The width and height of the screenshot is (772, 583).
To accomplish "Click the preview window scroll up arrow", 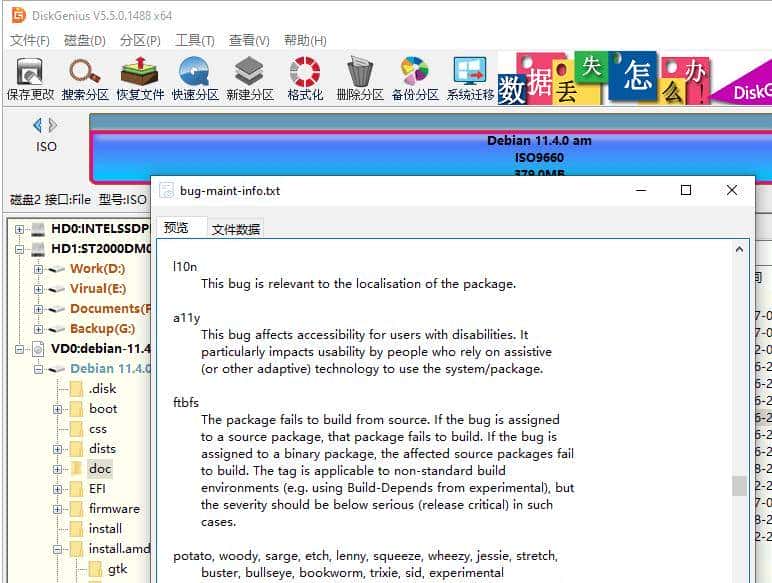I will pos(739,250).
